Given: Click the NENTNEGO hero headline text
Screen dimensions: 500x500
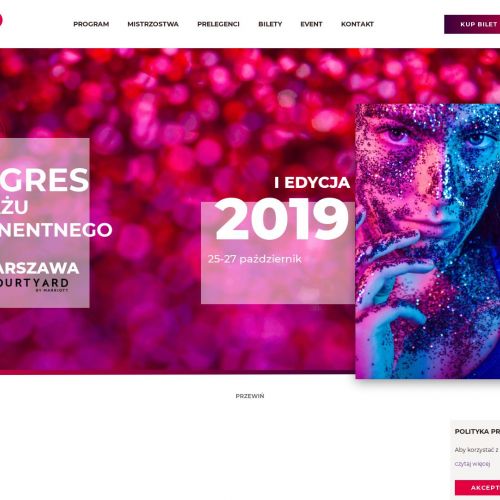Looking at the screenshot, I should pyautogui.click(x=56, y=230).
